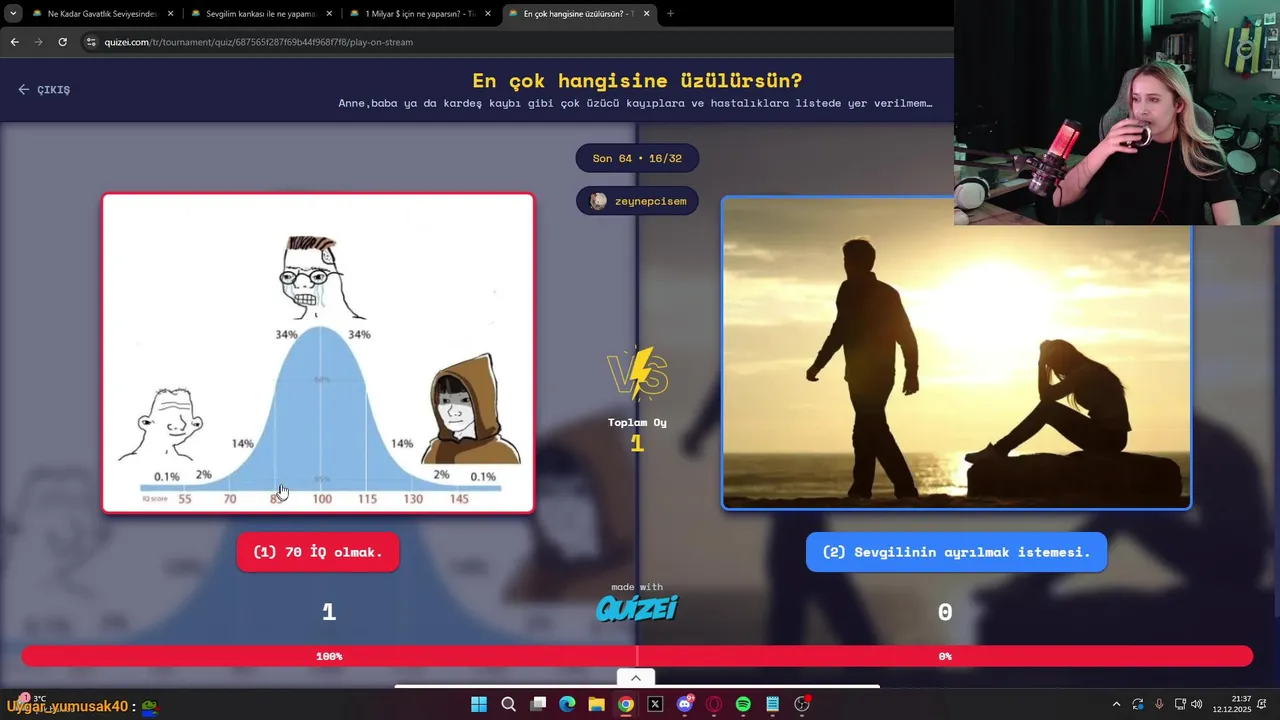The width and height of the screenshot is (1280, 720).
Task: Open Windows taskbar search
Action: click(508, 704)
